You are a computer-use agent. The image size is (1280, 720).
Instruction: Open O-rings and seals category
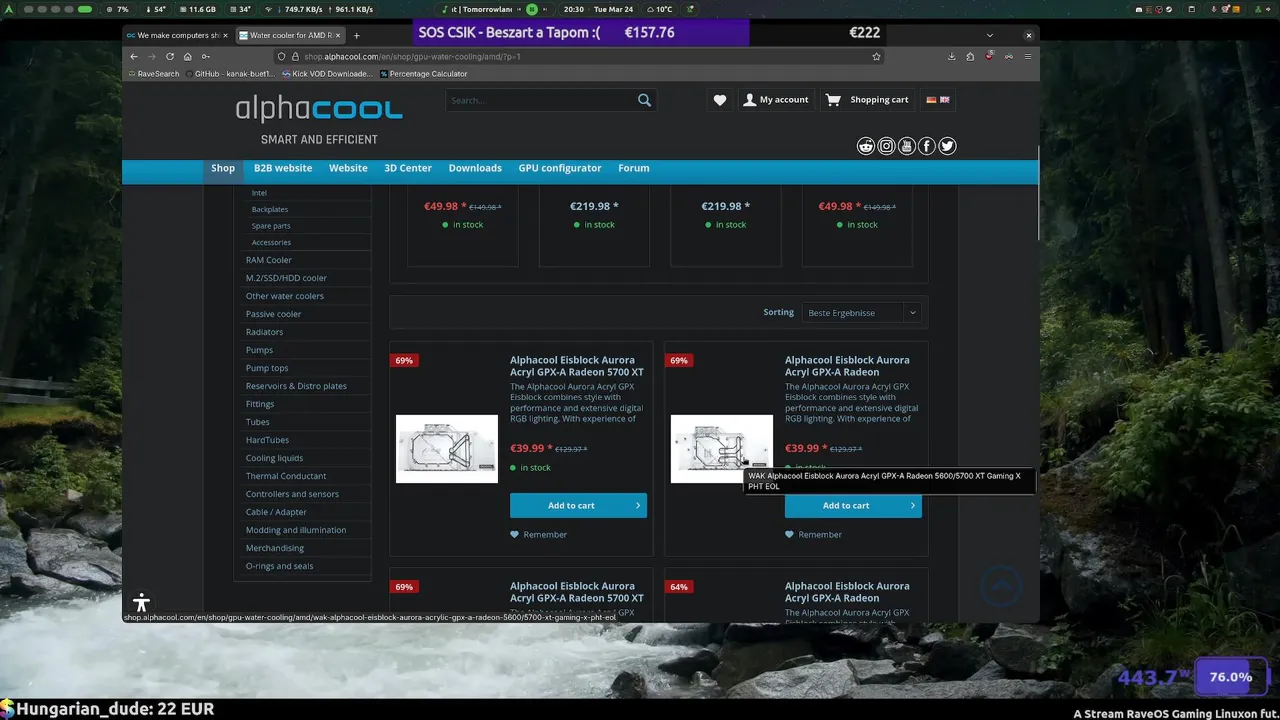click(279, 566)
